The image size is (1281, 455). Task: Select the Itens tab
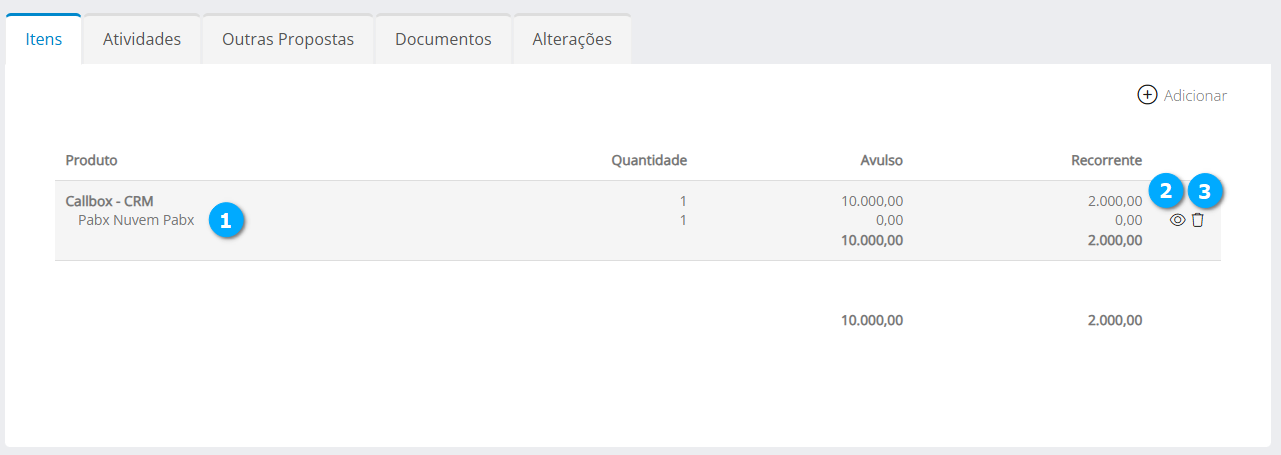tap(44, 40)
